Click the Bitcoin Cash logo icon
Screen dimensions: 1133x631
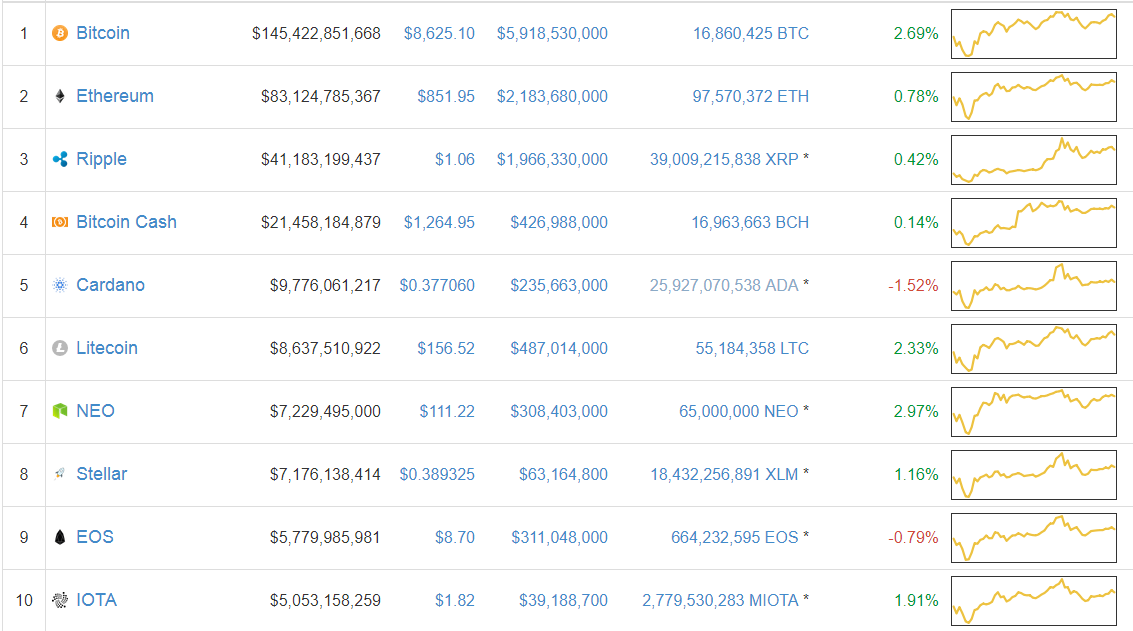click(x=60, y=222)
